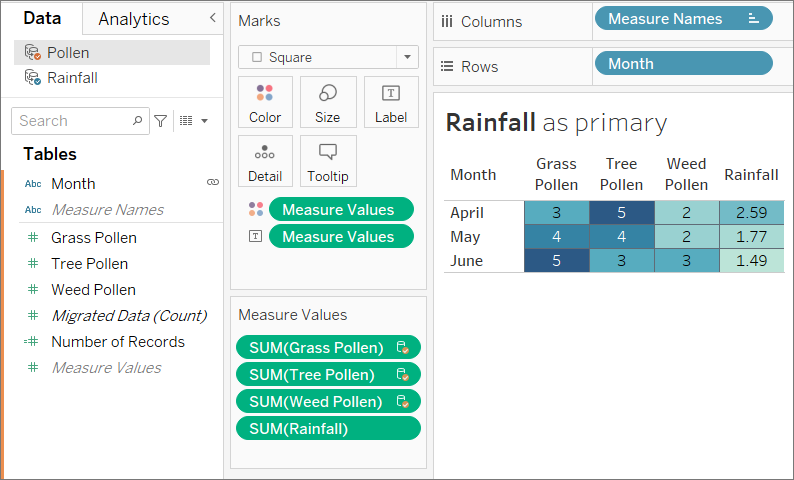Click sort icon on Measure Names pill
This screenshot has height=480, width=794.
click(753, 19)
